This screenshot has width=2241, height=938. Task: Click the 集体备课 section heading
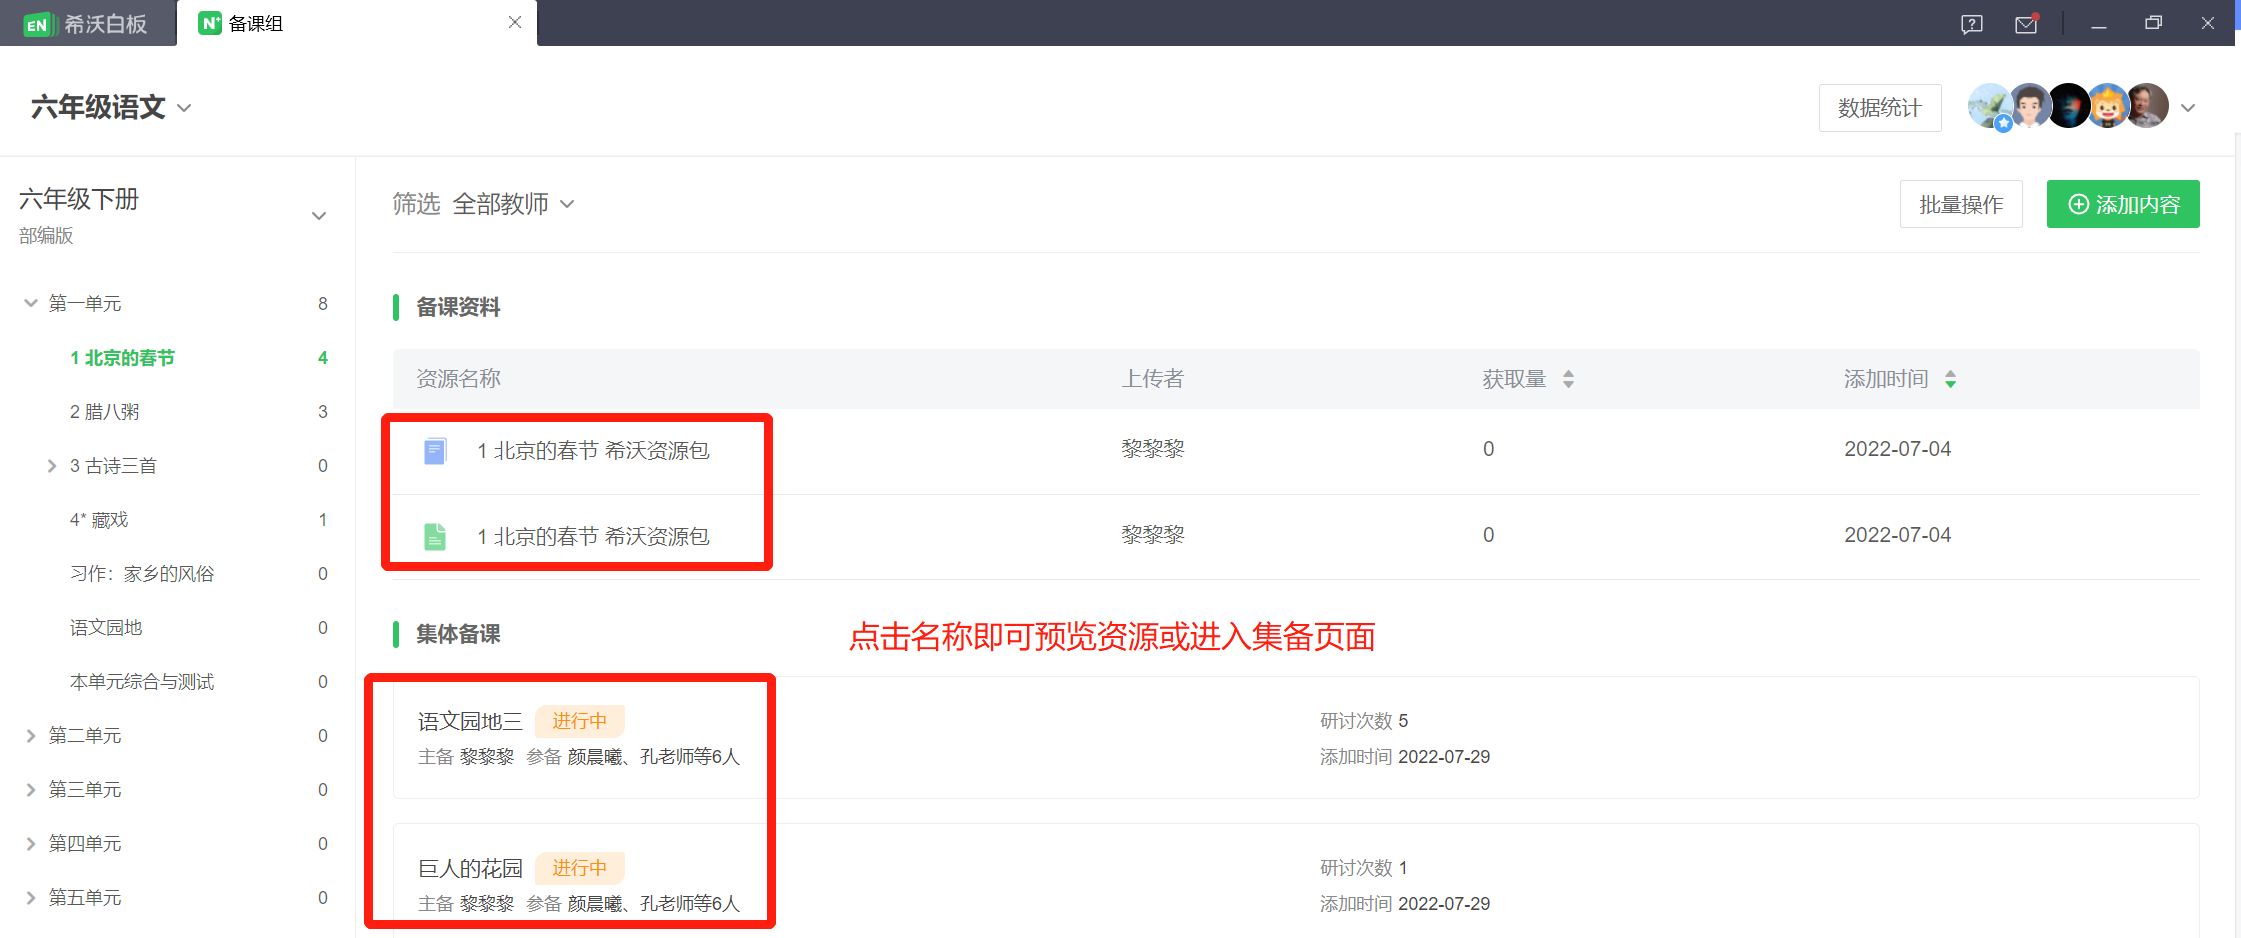(x=458, y=634)
